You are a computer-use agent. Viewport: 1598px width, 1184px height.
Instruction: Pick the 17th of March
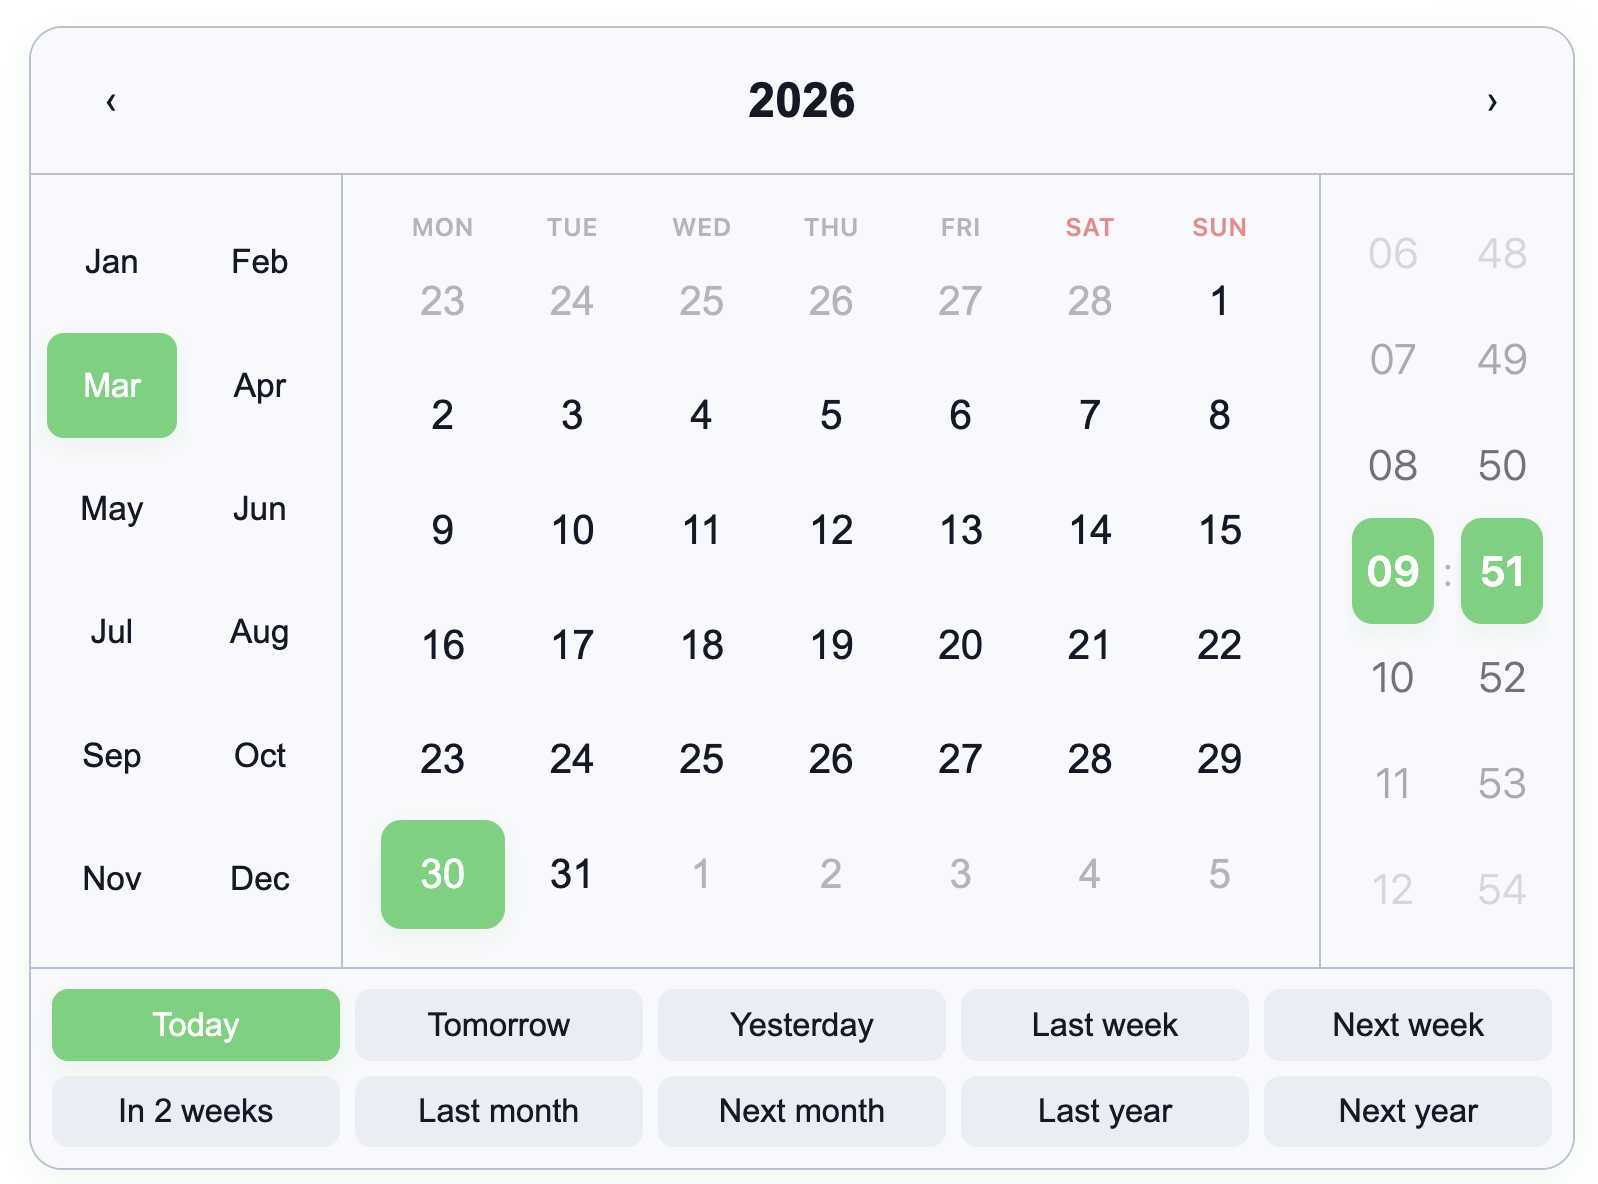pyautogui.click(x=572, y=645)
